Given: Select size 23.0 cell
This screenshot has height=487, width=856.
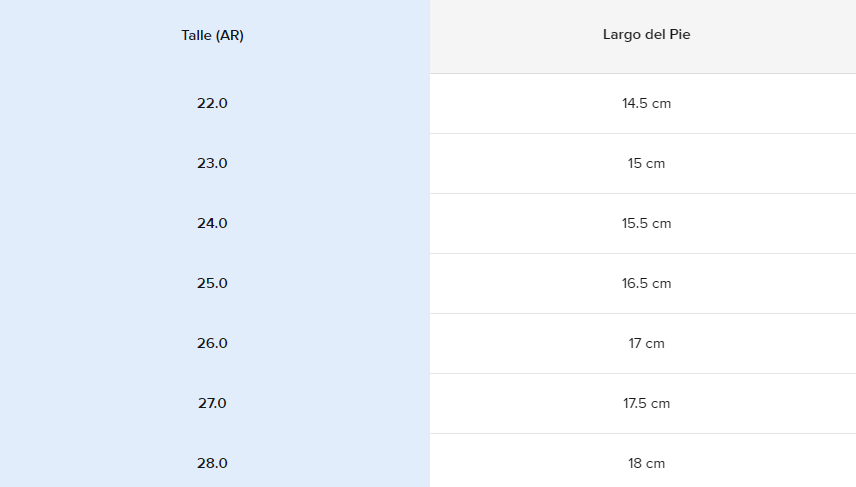Looking at the screenshot, I should (212, 163).
